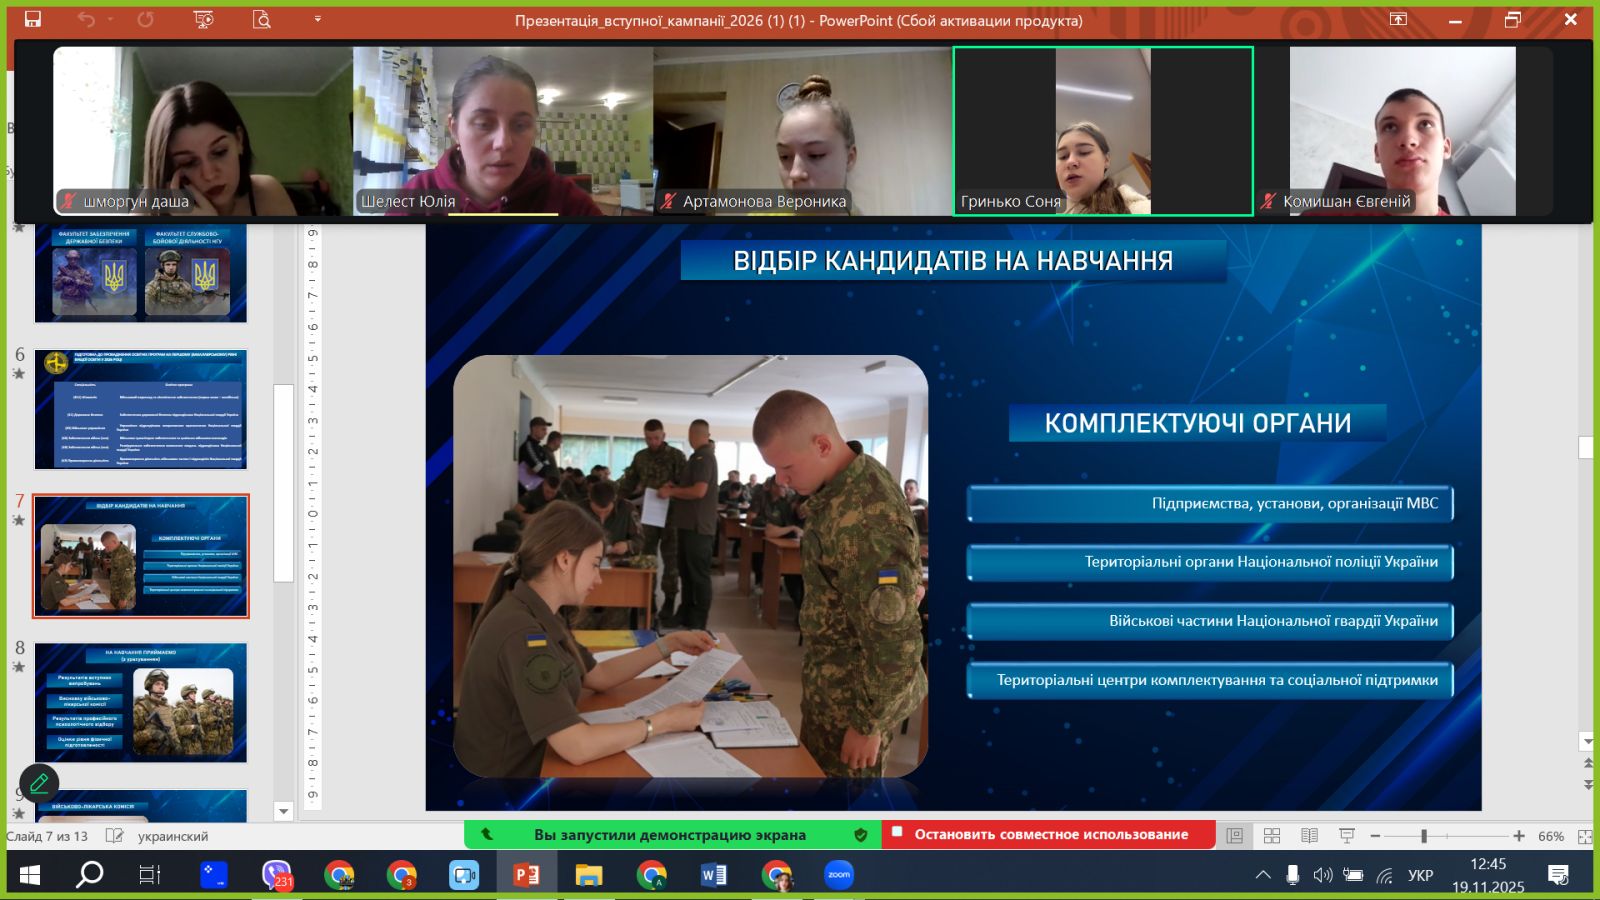
Task: Open ribbon display options
Action: 1398,19
